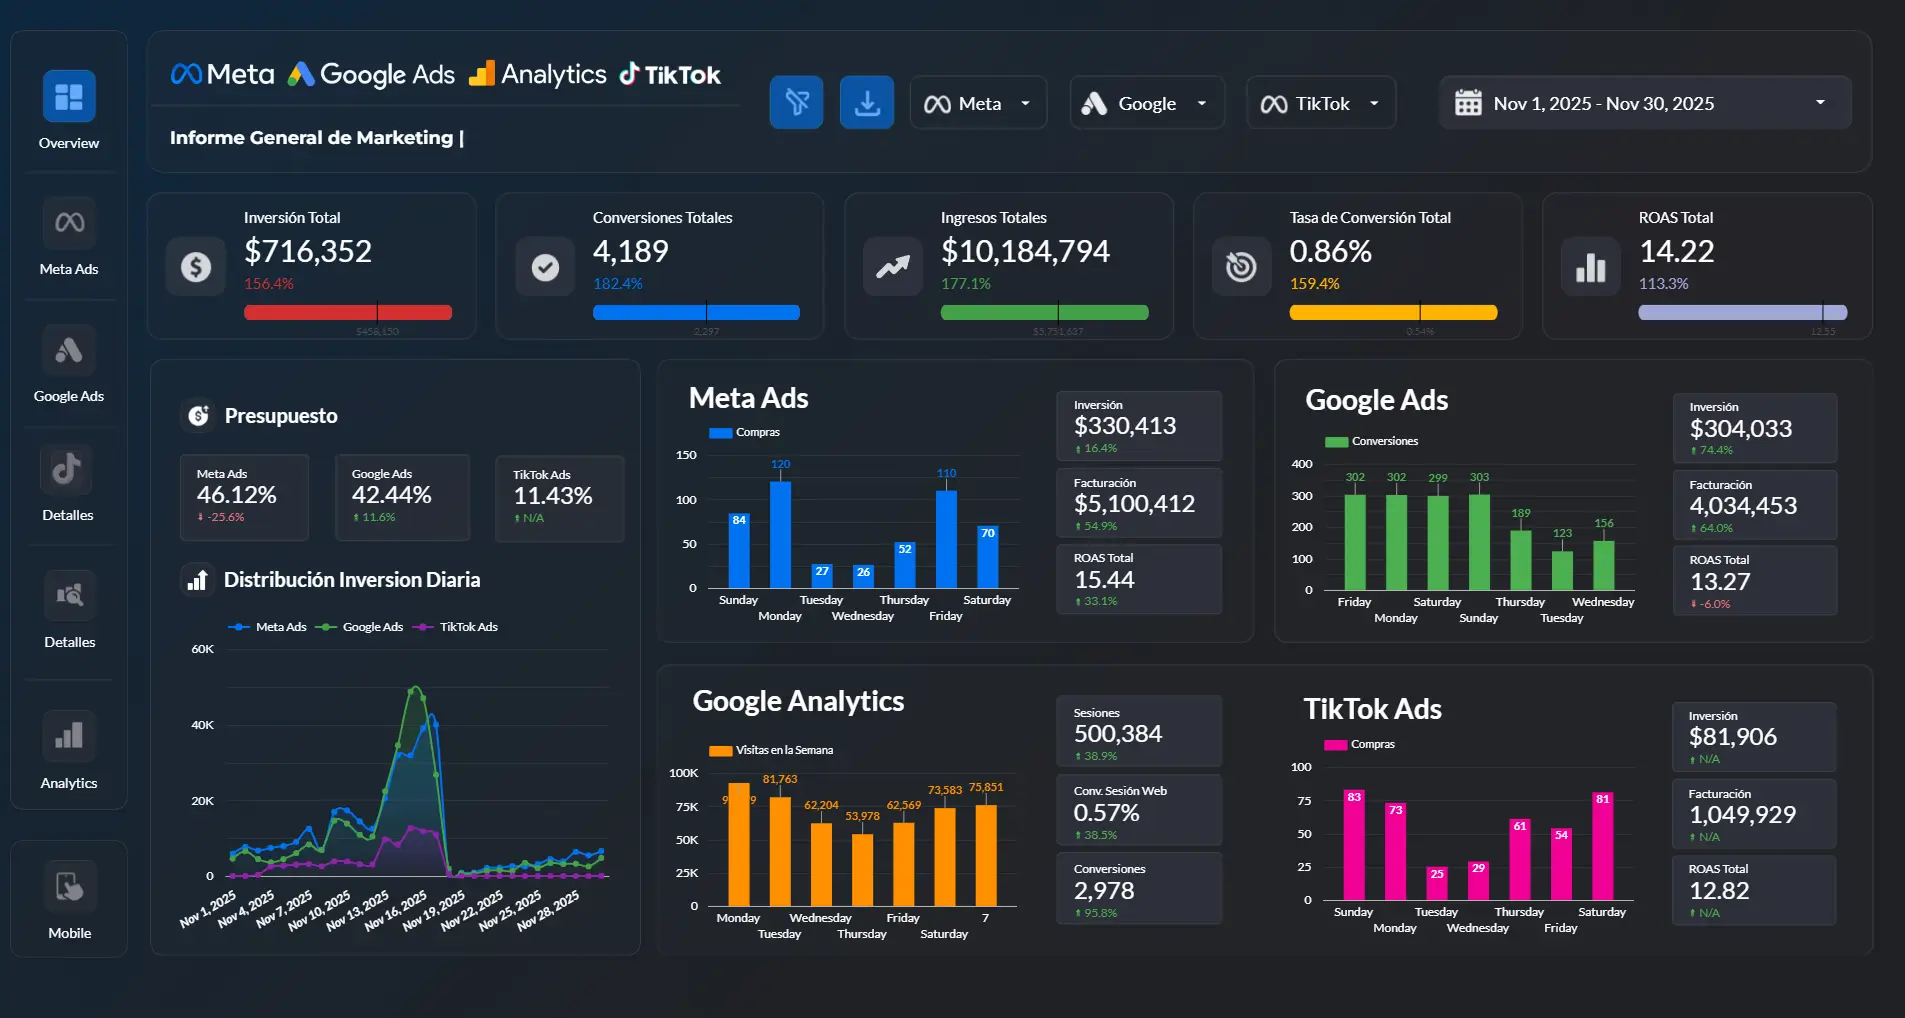Click TikTok Facturación 1,049,929 value

1742,815
